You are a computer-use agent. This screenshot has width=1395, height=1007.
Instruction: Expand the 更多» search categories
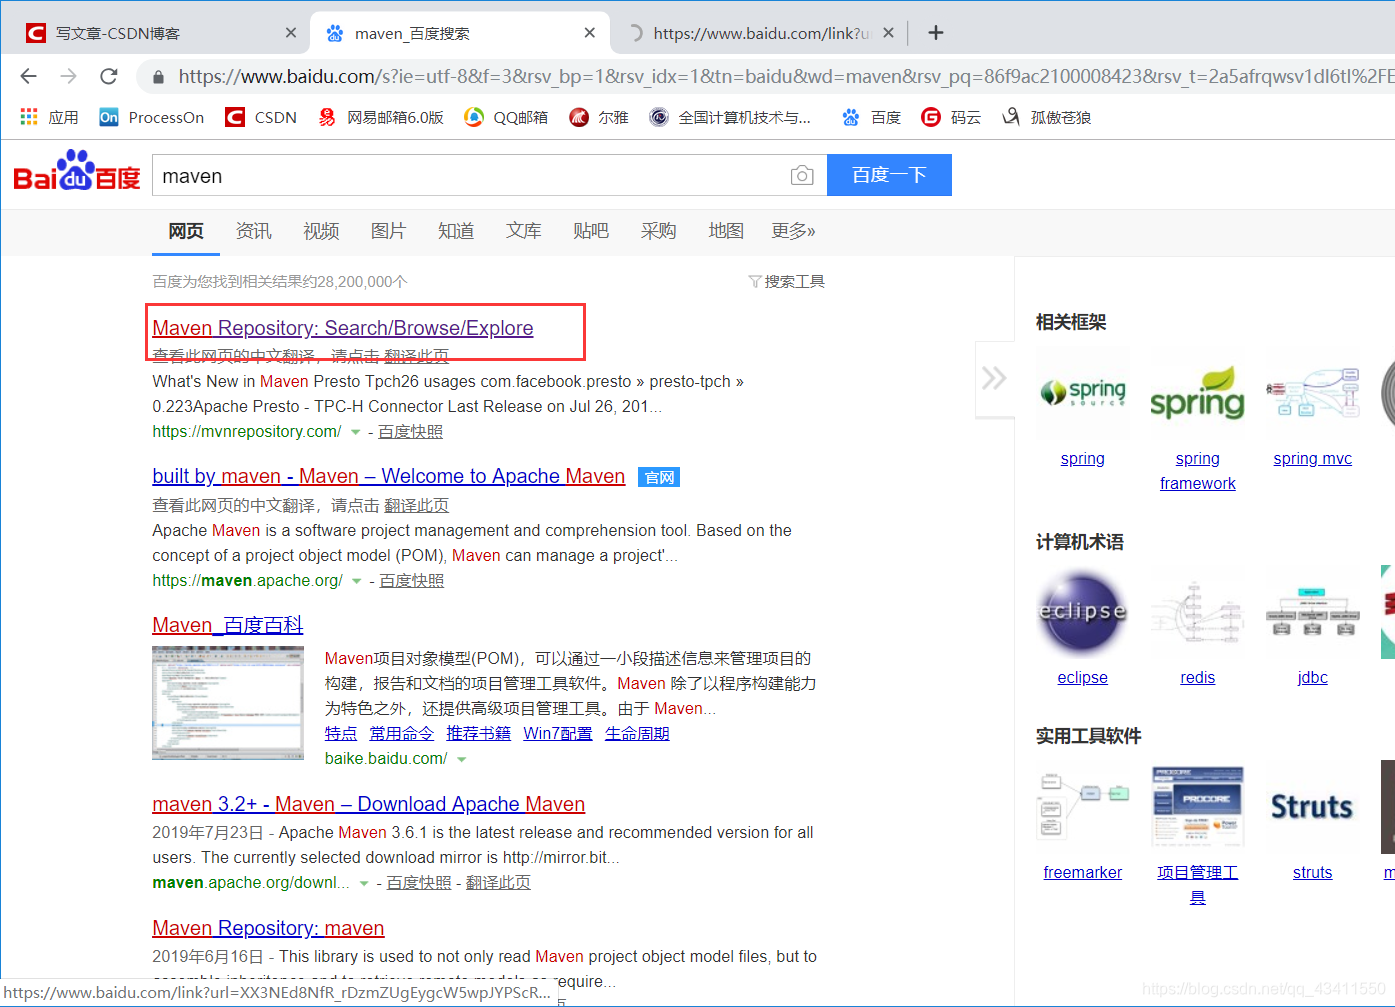tap(793, 231)
